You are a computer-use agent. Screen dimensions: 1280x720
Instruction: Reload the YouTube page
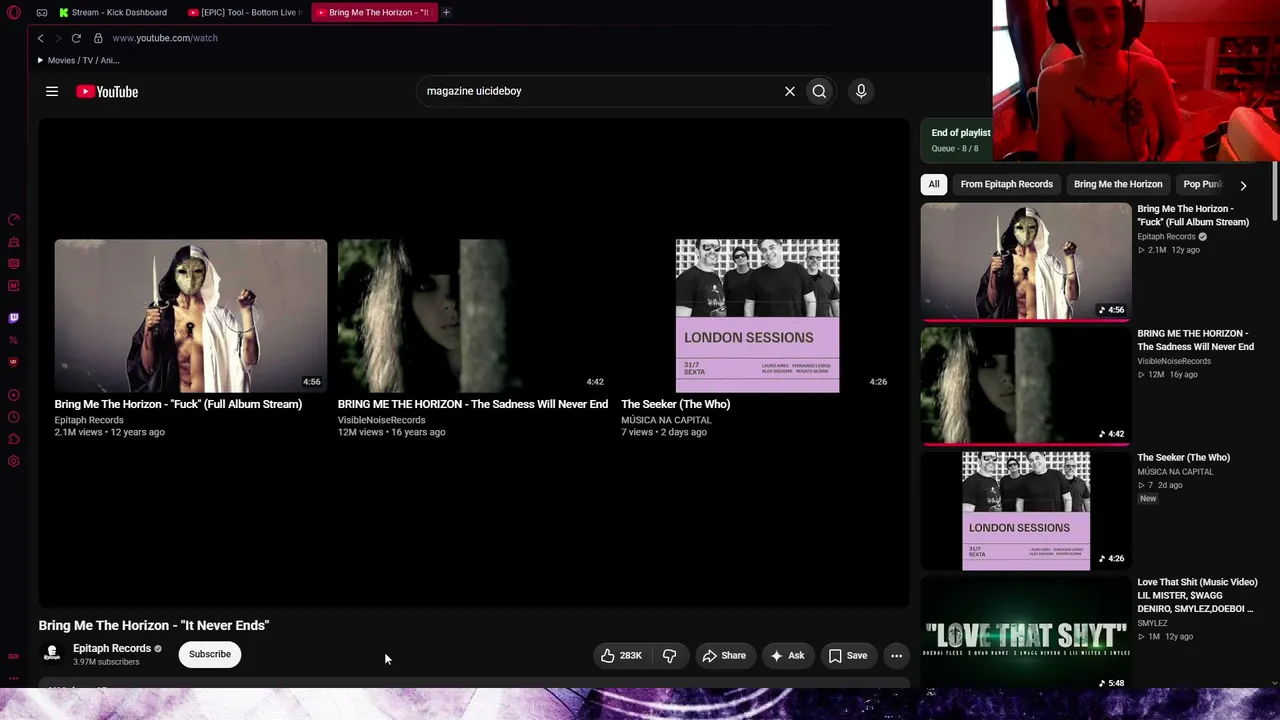click(76, 38)
